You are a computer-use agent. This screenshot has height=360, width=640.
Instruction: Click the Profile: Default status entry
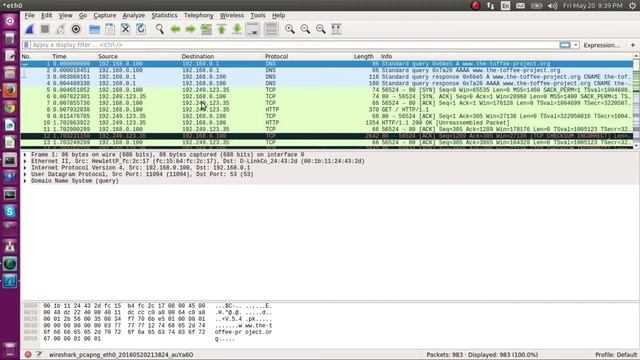click(x=616, y=355)
